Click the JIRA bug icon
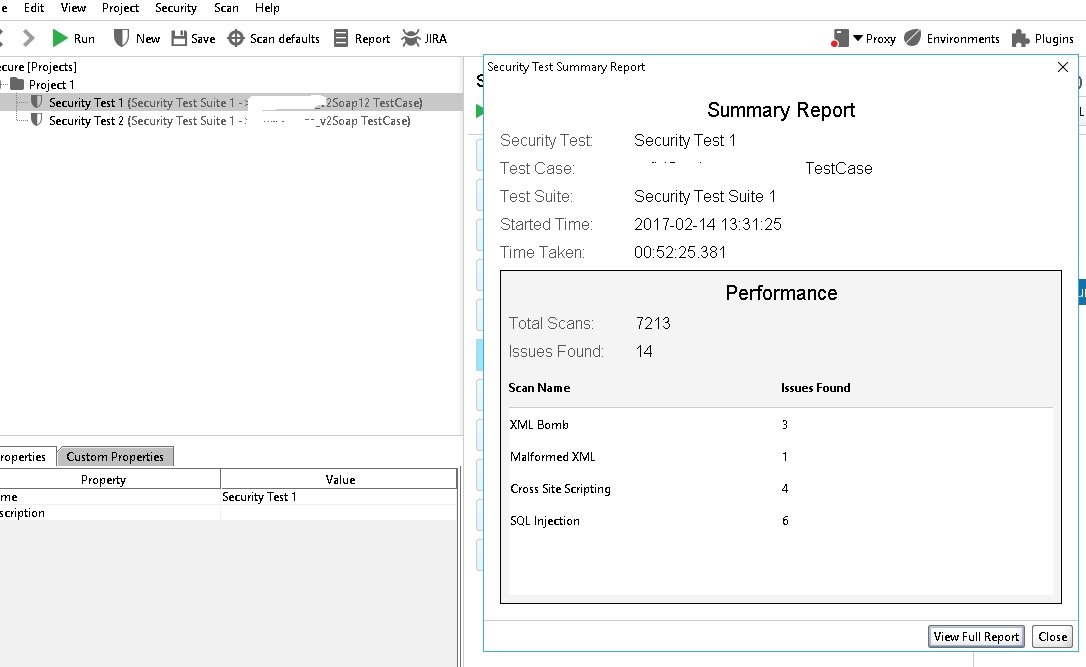Screen dimensions: 1086x667 411,38
